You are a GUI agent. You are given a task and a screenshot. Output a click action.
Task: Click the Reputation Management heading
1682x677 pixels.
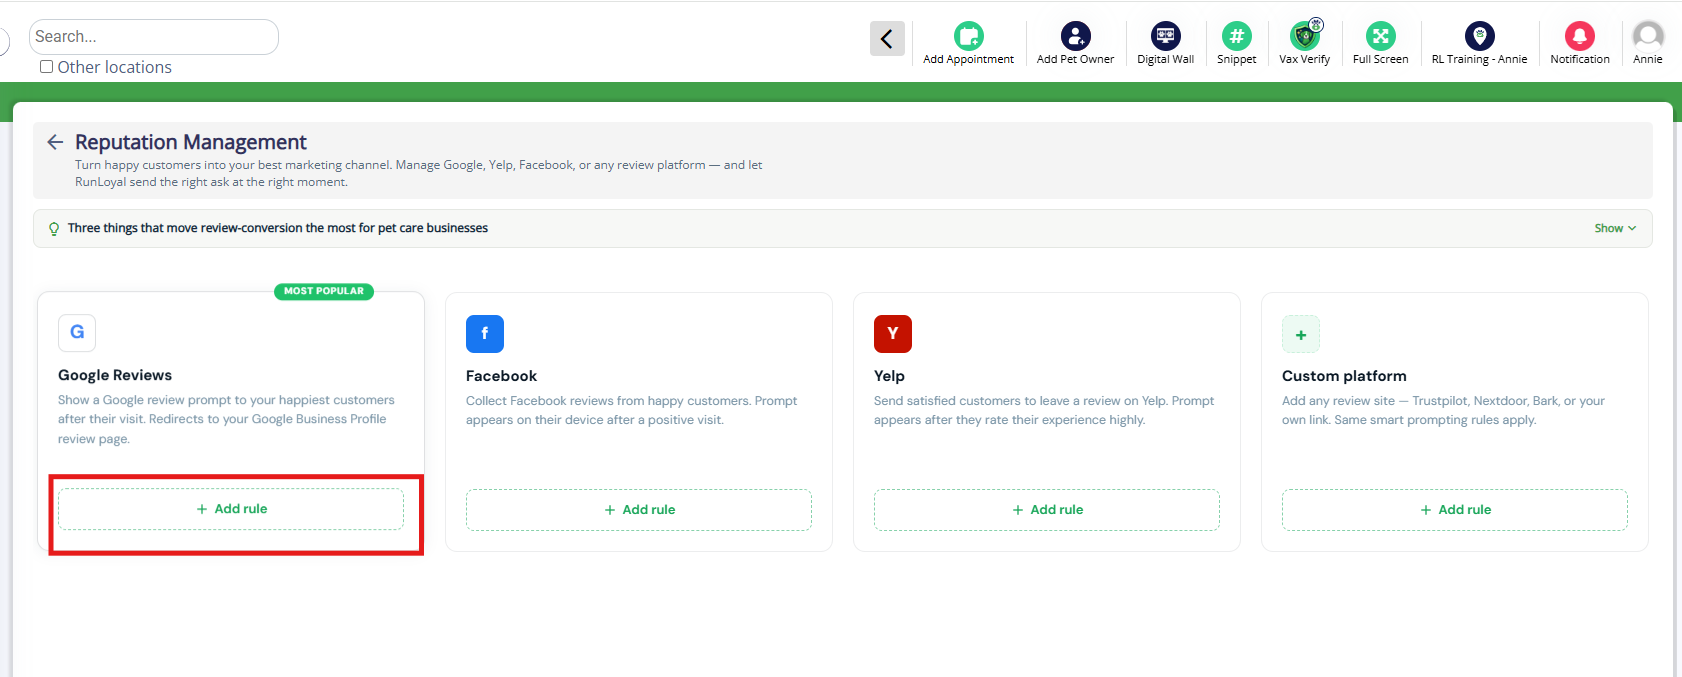click(x=191, y=142)
